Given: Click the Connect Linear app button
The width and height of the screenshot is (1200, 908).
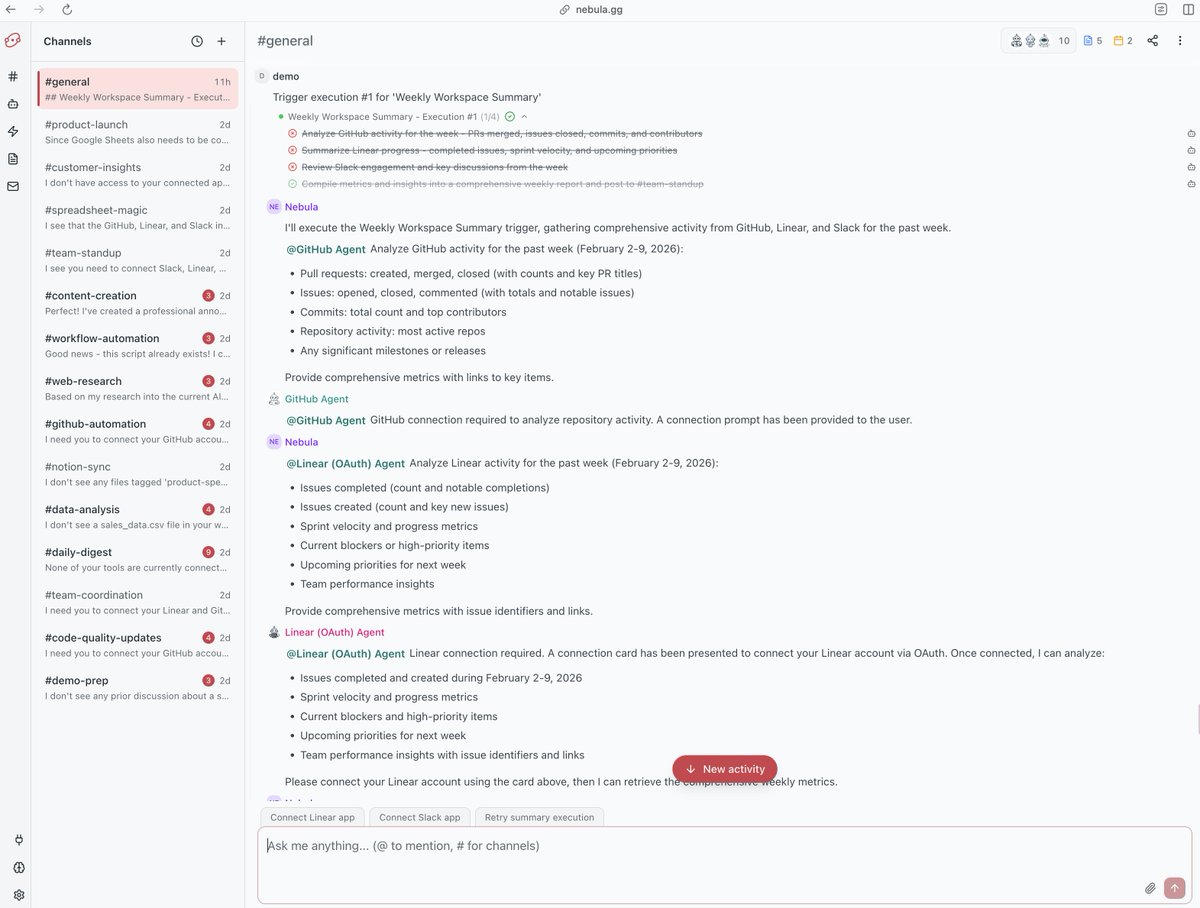Looking at the screenshot, I should coord(312,817).
